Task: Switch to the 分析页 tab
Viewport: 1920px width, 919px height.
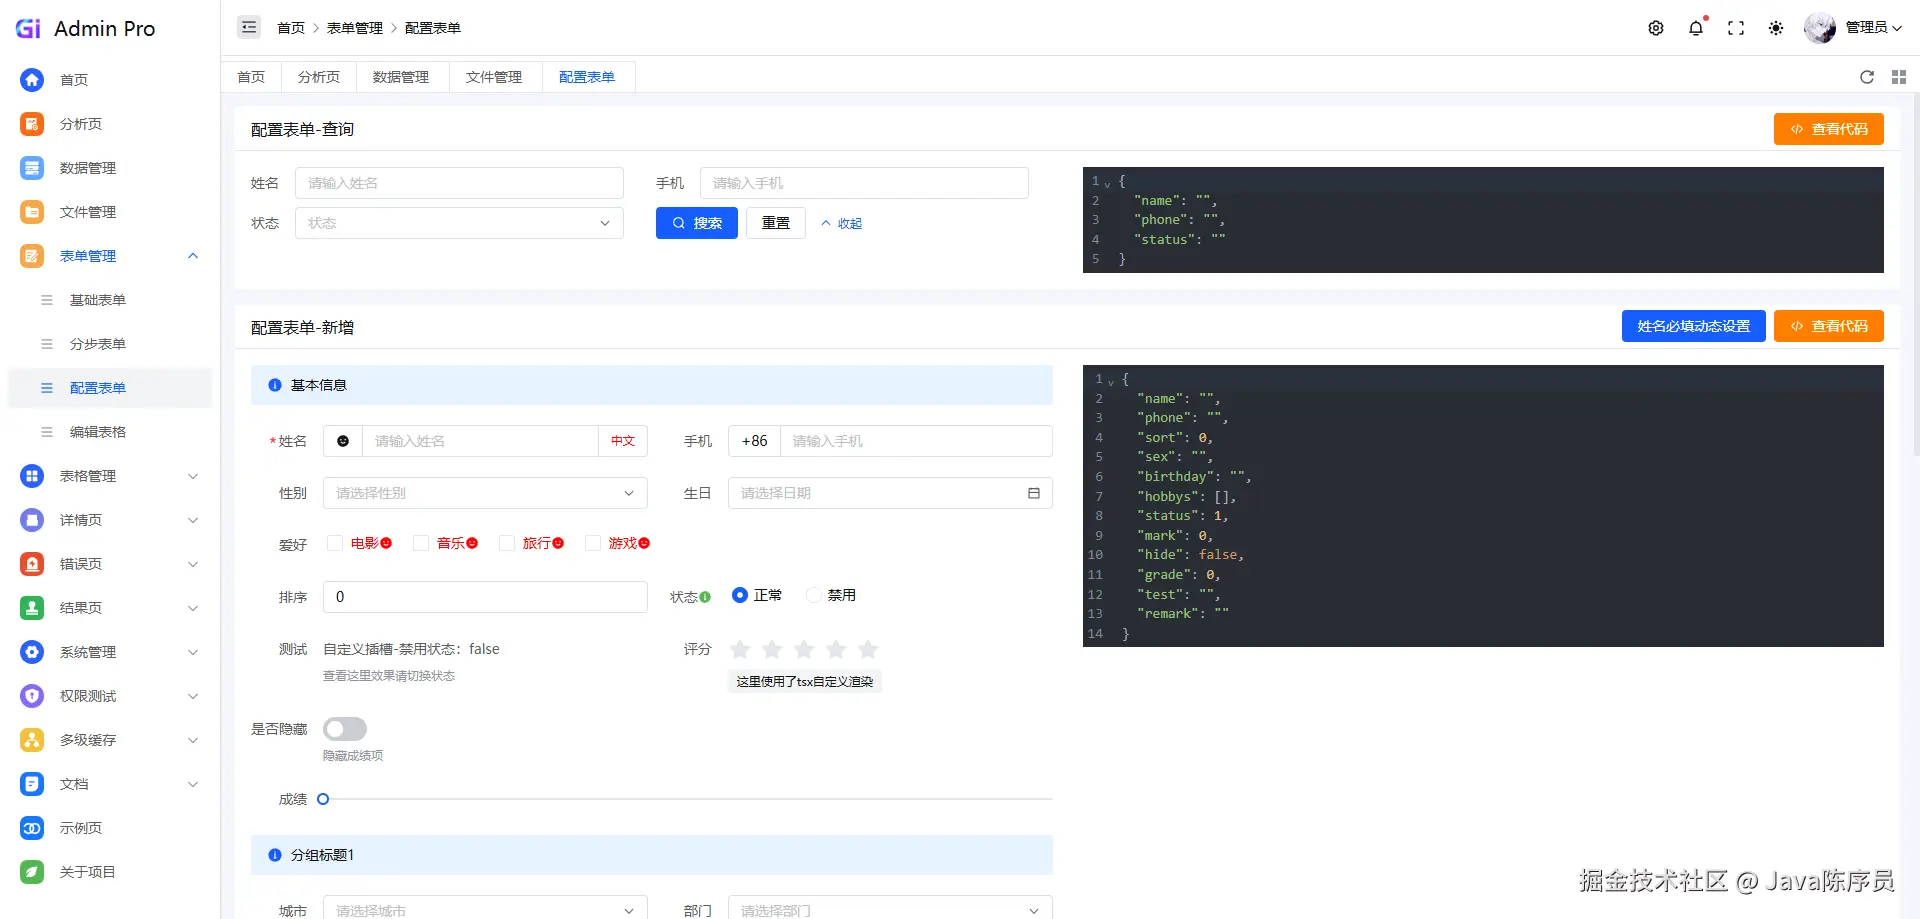Action: [x=319, y=77]
